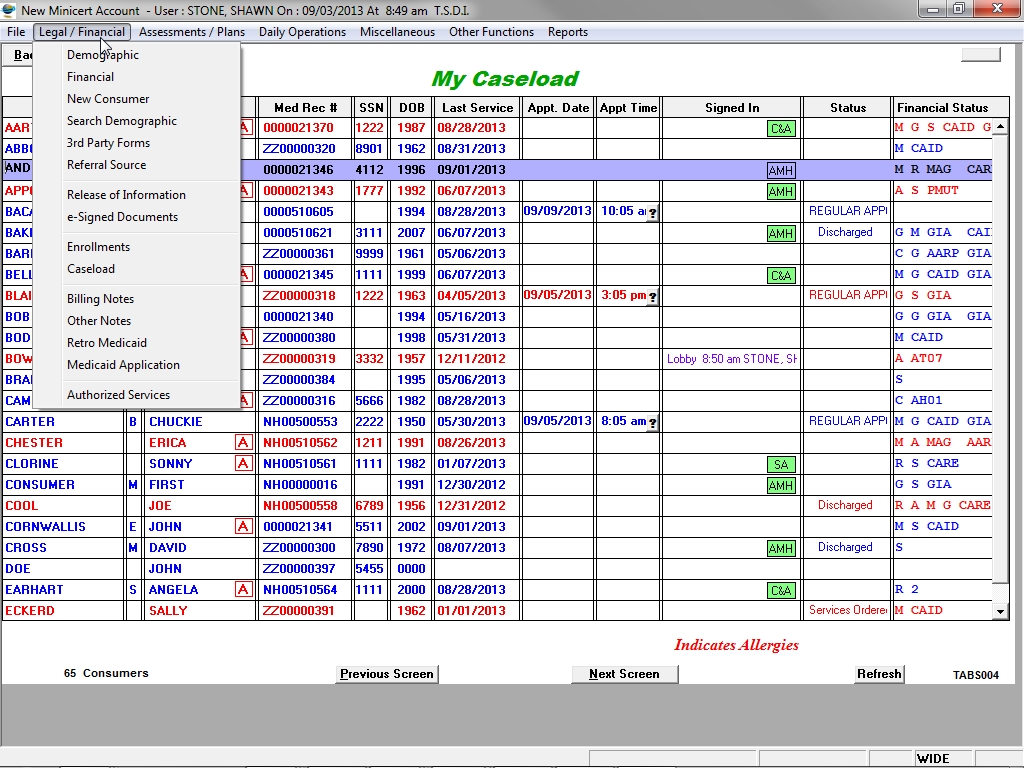The height and width of the screenshot is (768, 1024).
Task: Click Lobby 8:50 am STONE sign-in entry
Action: (x=731, y=359)
